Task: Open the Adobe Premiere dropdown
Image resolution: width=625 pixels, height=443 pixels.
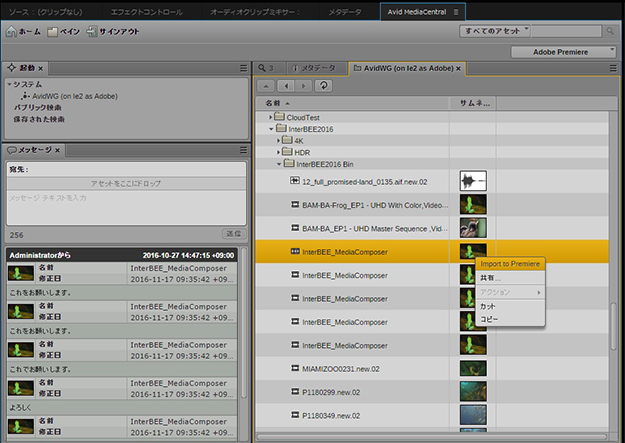Action: (x=565, y=50)
